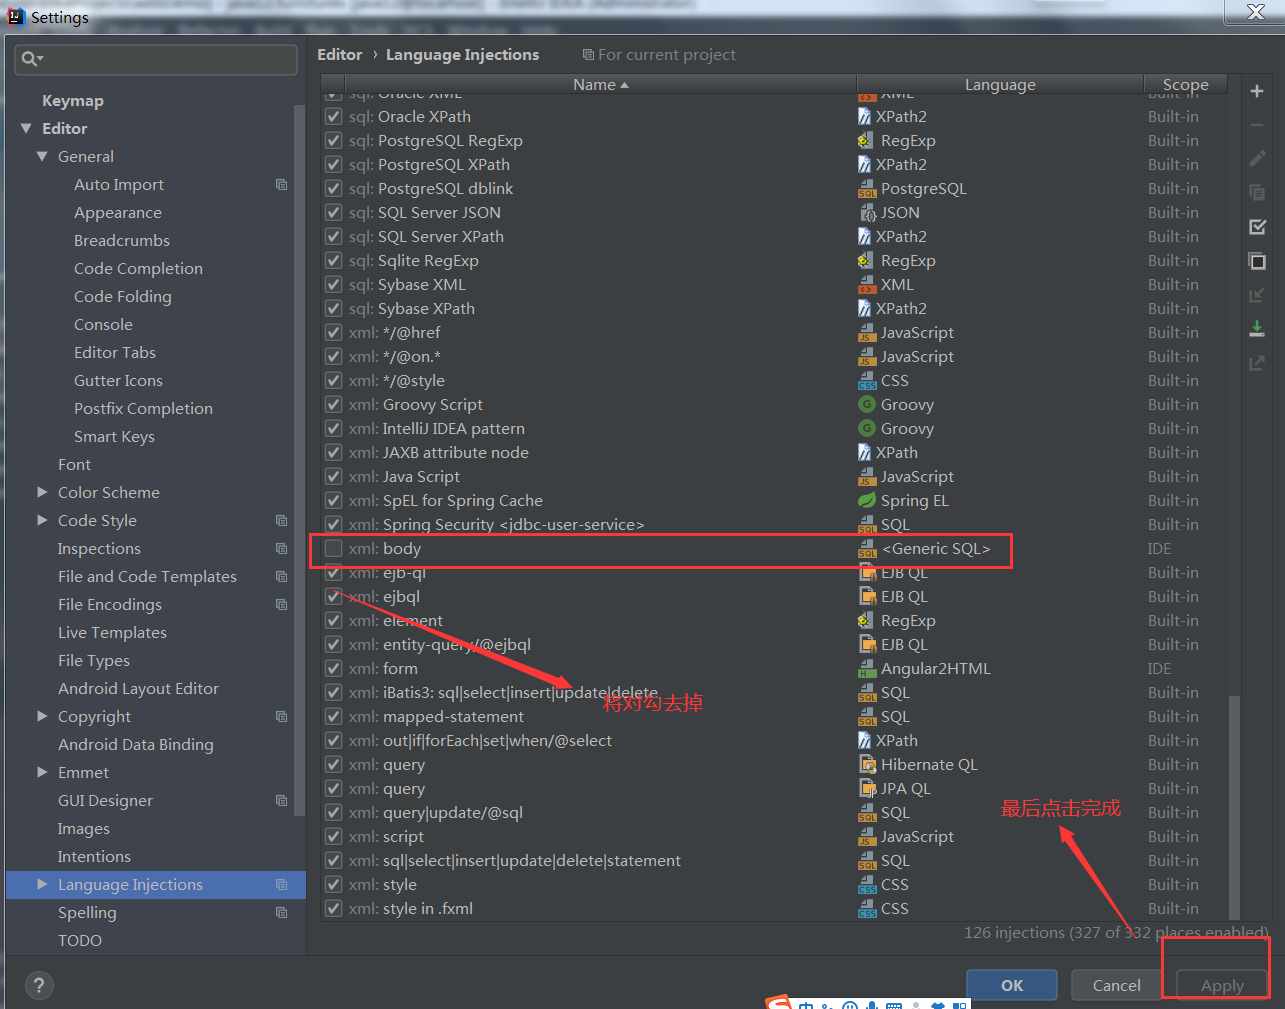Go to Android Layout Editor settings
The image size is (1285, 1009).
click(x=138, y=689)
